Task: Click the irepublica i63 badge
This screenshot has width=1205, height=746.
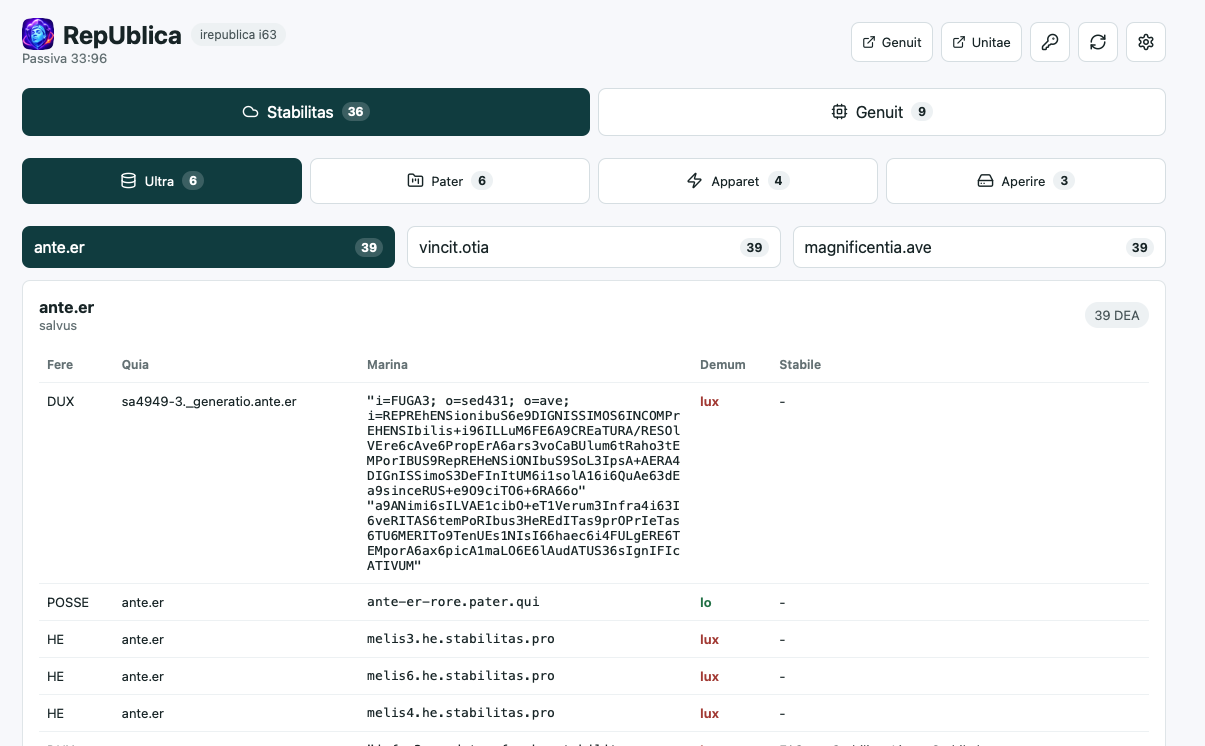Action: [239, 35]
